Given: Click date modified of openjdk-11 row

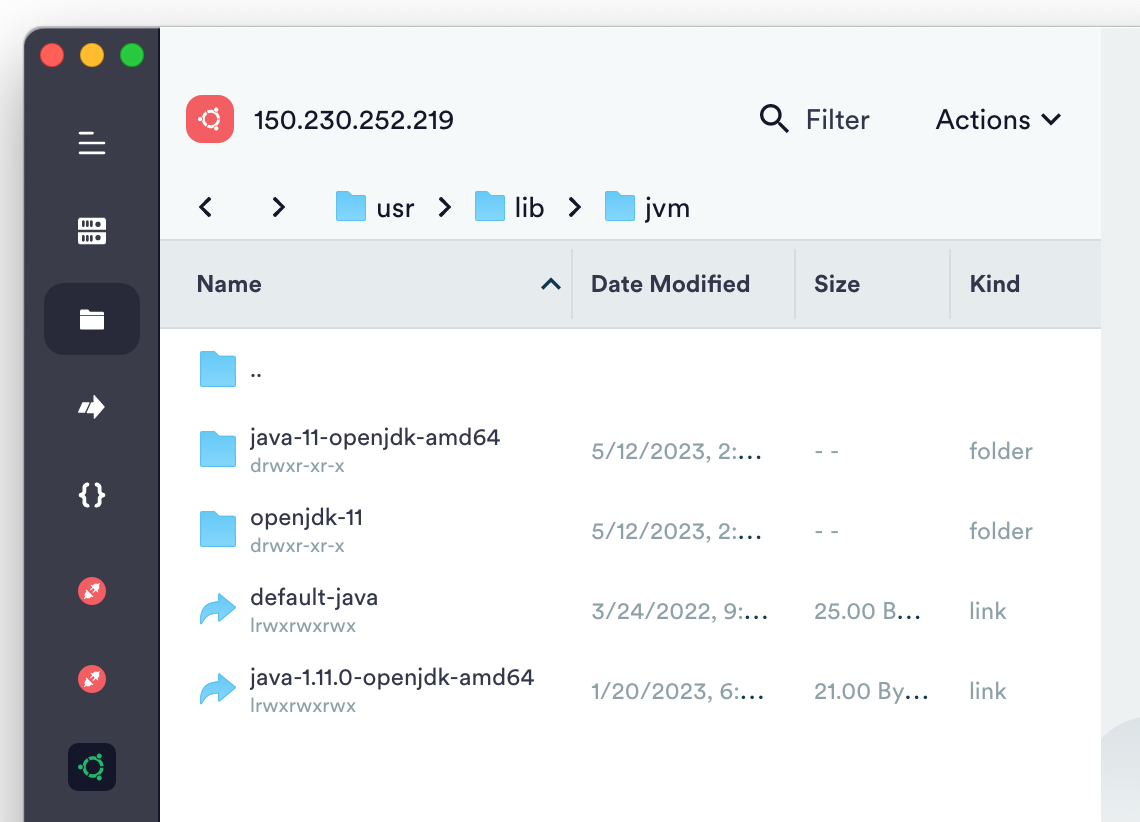Looking at the screenshot, I should click(x=676, y=531).
